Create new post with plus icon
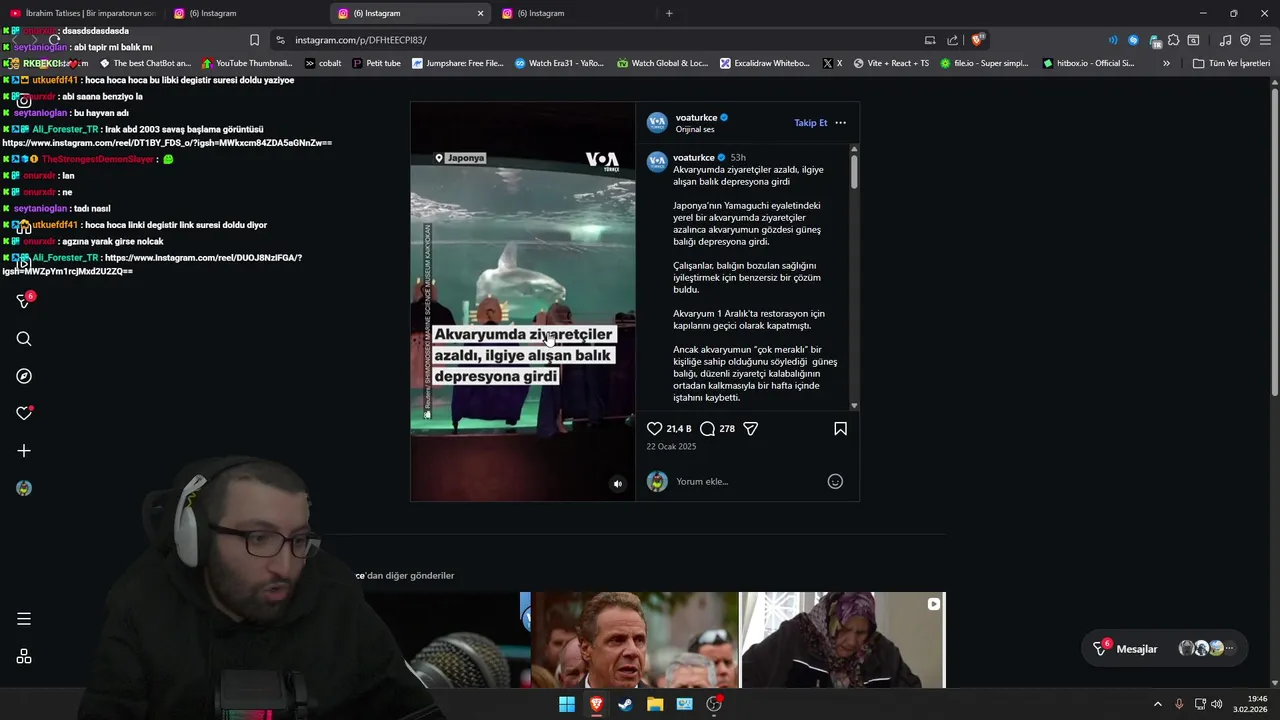This screenshot has height=720, width=1280. (x=24, y=451)
